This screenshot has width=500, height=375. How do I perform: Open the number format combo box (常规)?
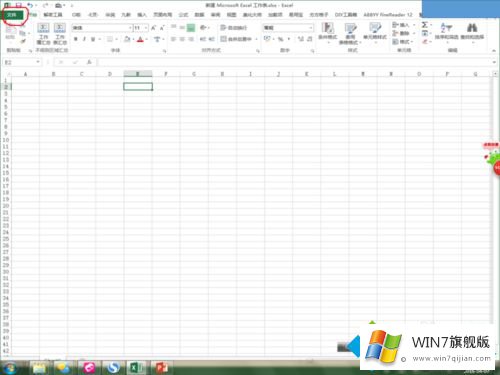point(288,28)
